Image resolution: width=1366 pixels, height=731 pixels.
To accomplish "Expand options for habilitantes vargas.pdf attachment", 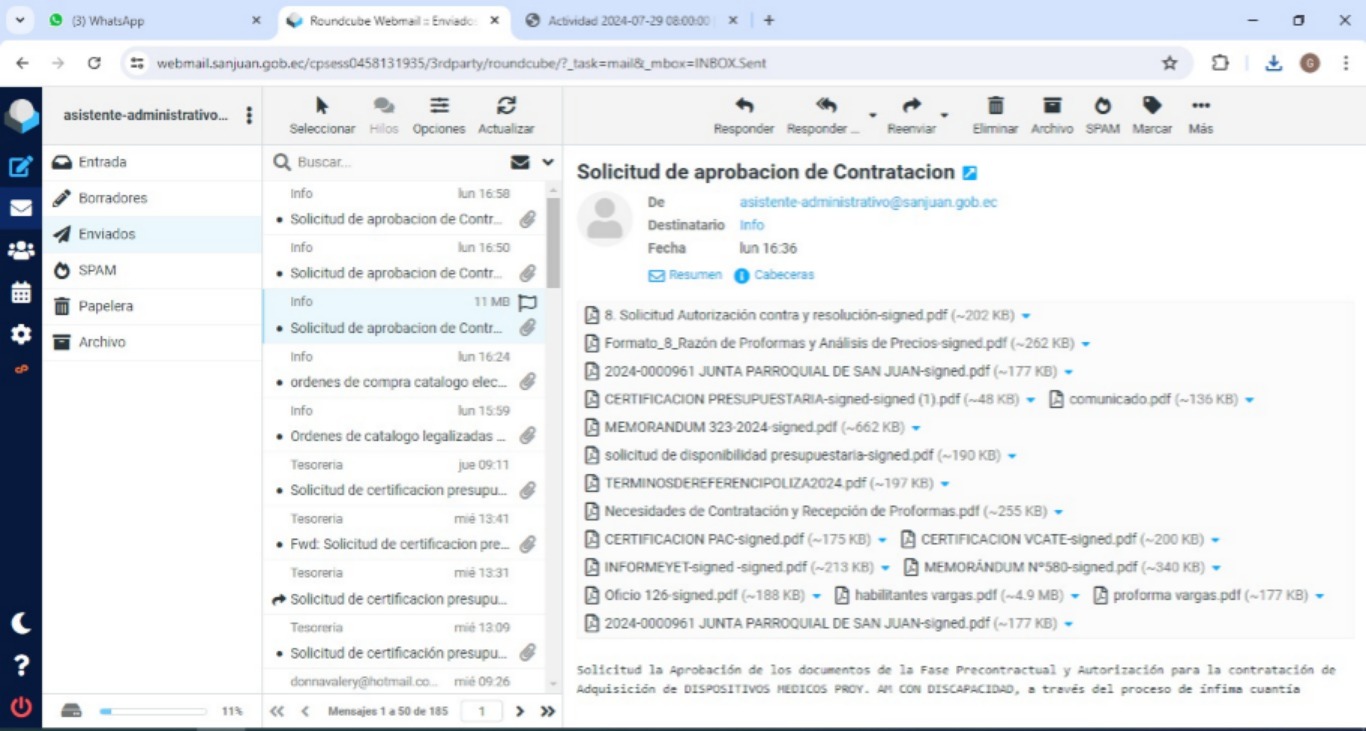I will (x=1076, y=596).
